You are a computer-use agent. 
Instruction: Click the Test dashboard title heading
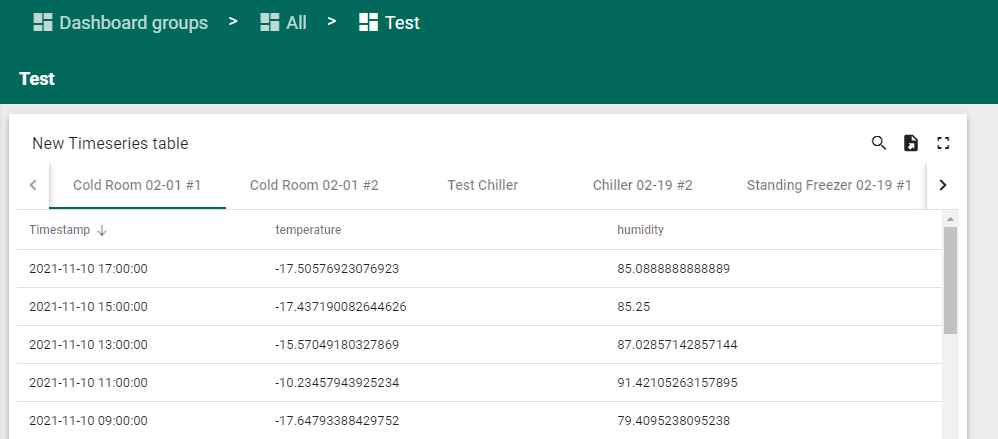pos(37,79)
